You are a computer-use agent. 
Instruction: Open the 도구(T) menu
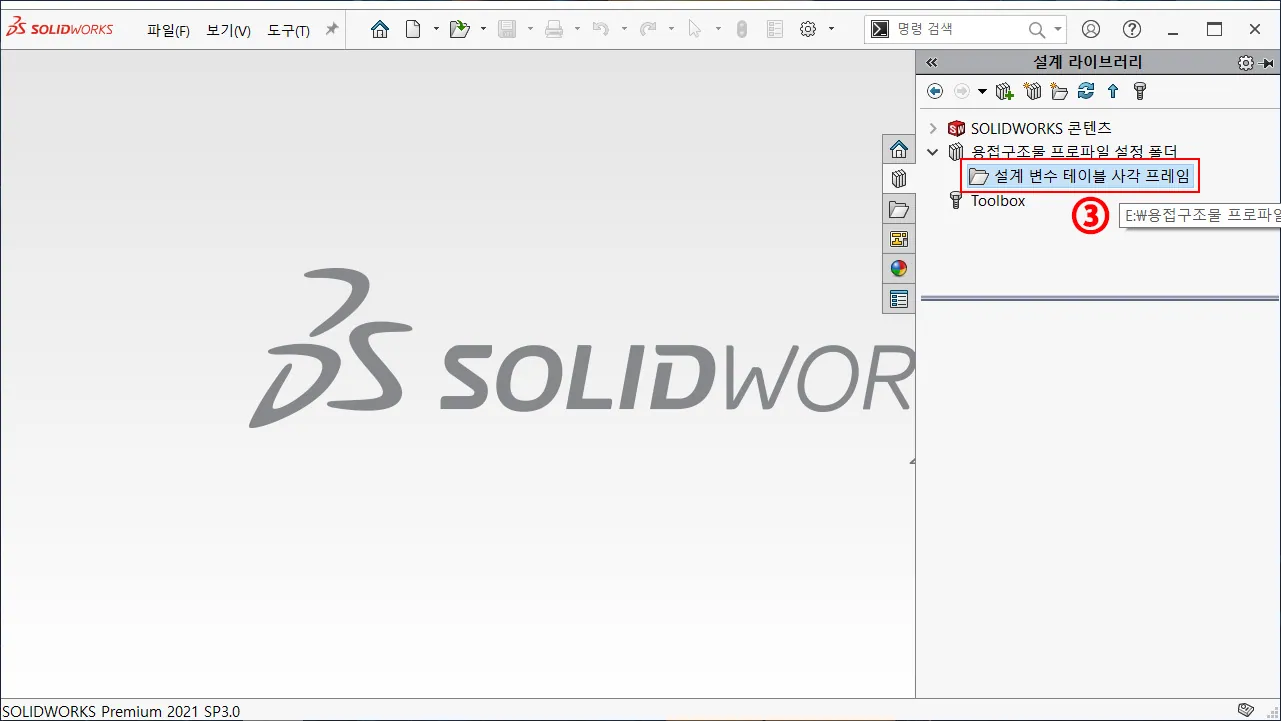tap(288, 31)
